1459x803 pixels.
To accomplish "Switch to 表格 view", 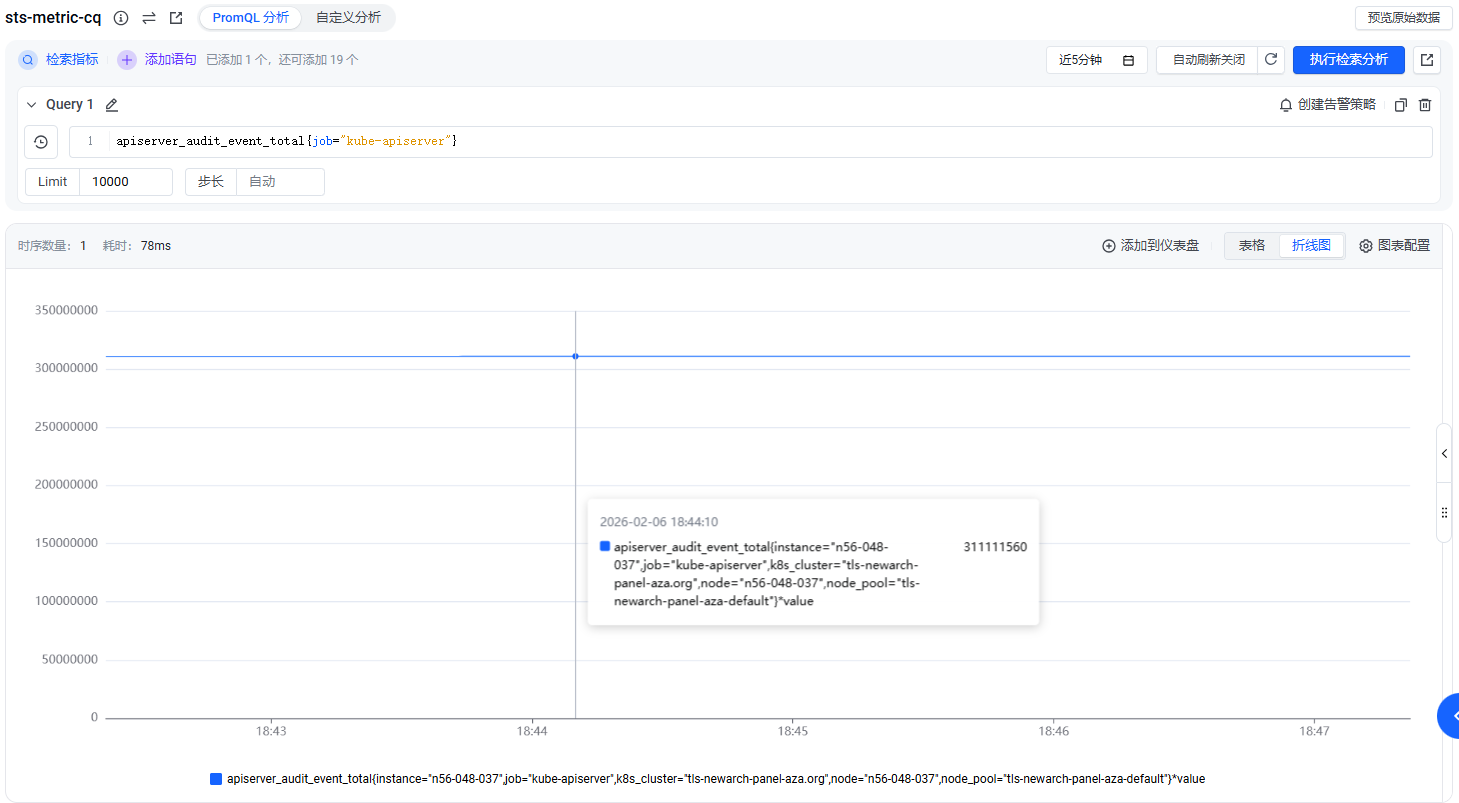I will 1252,246.
